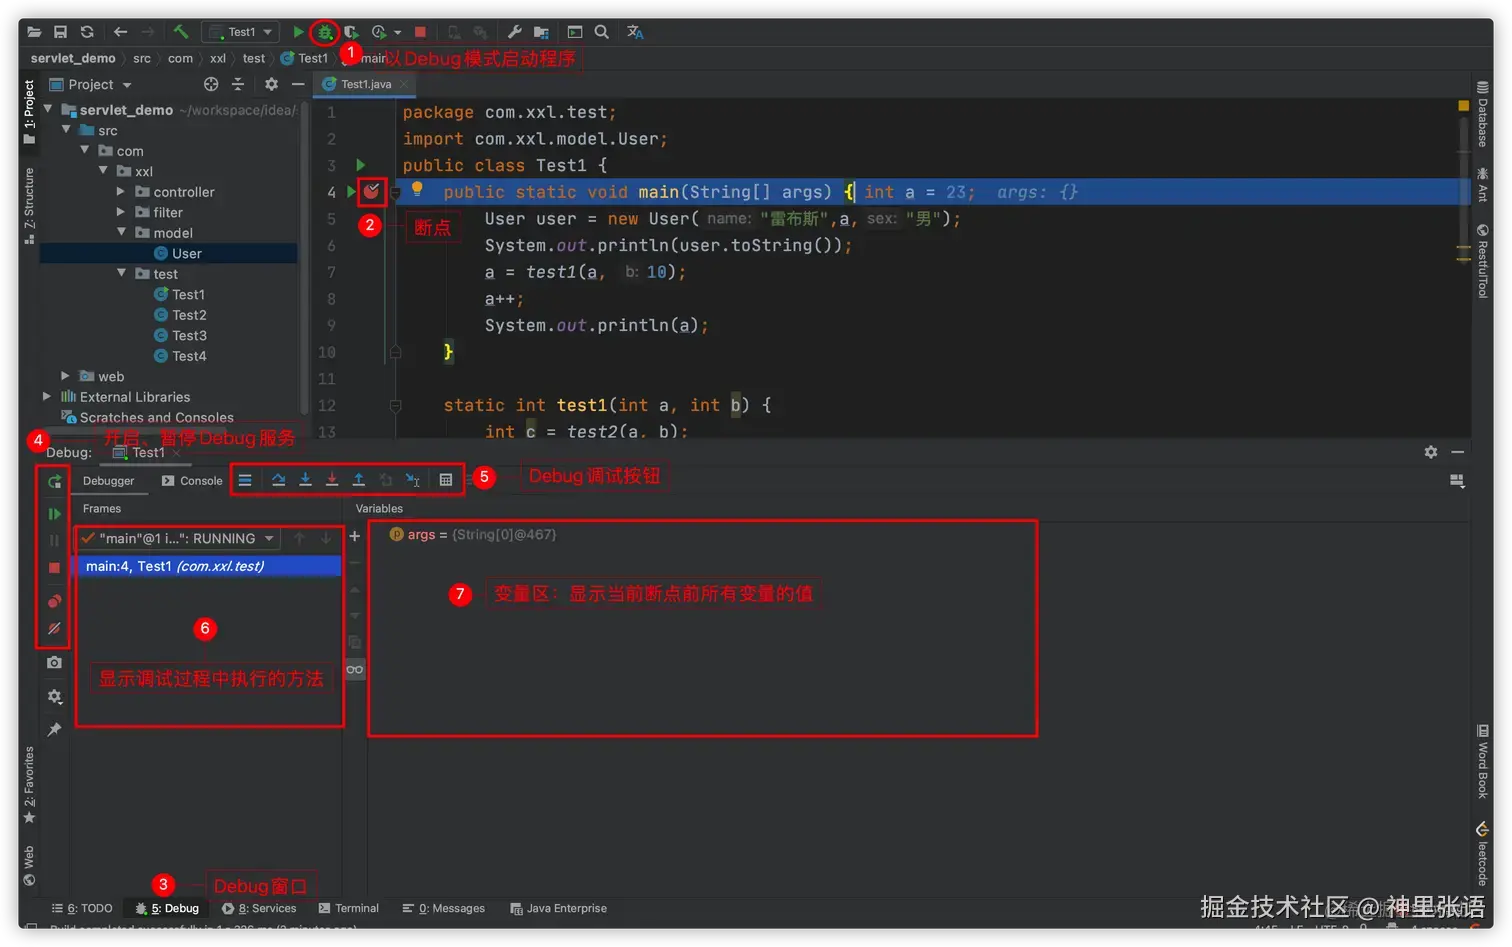
Task: Toggle watches view glasses icon
Action: tap(355, 669)
